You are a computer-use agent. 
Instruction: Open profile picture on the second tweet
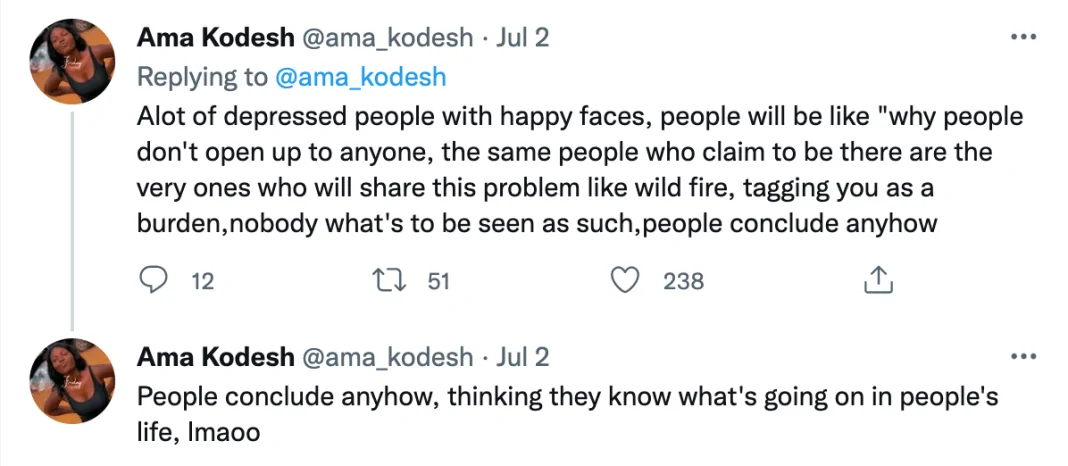72,381
